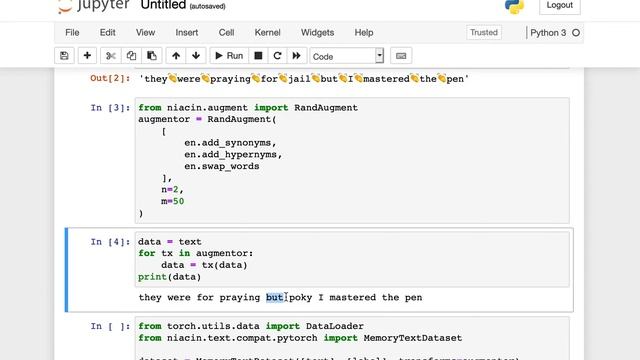Open the command palette keyboard icon
The height and width of the screenshot is (360, 640).
point(401,56)
